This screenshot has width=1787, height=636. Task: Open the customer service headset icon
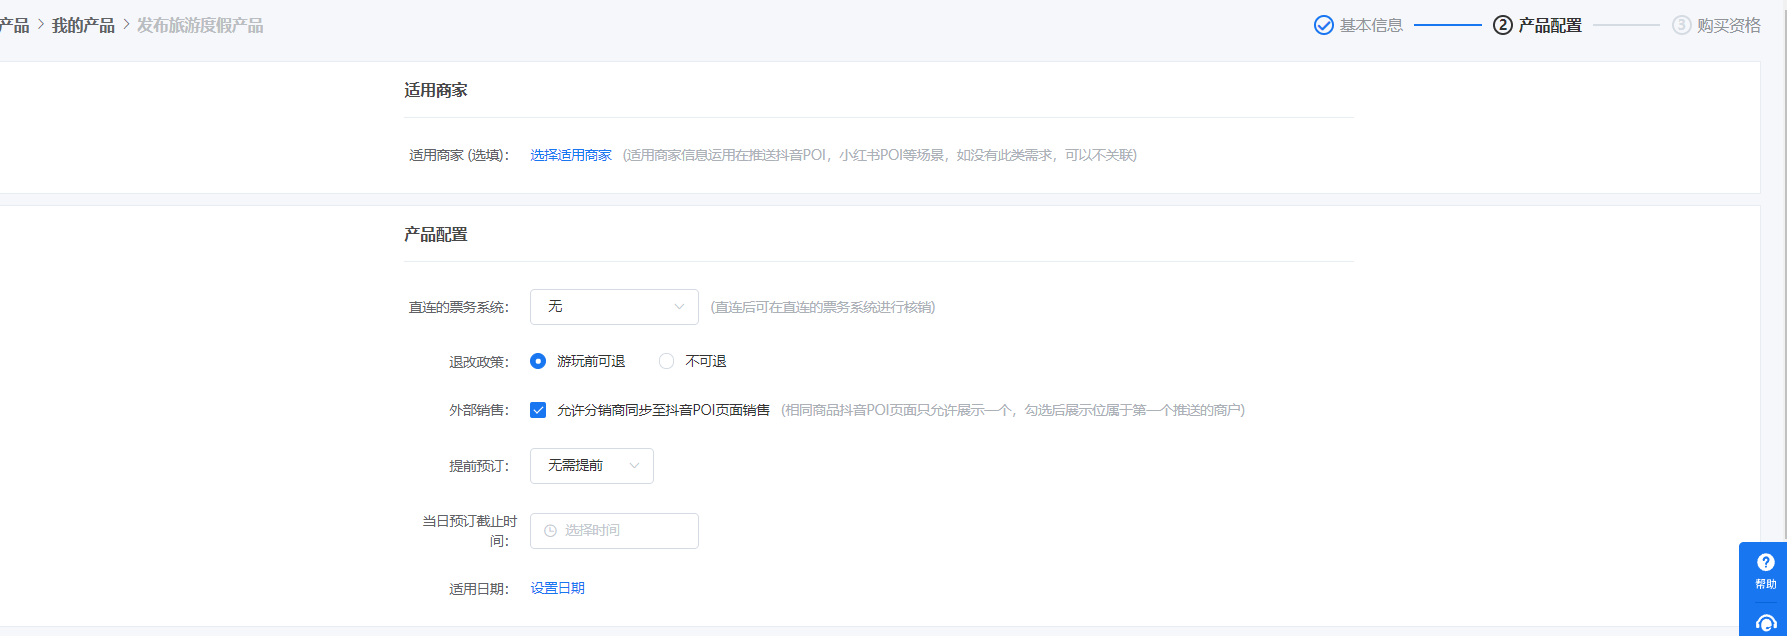tap(1765, 624)
